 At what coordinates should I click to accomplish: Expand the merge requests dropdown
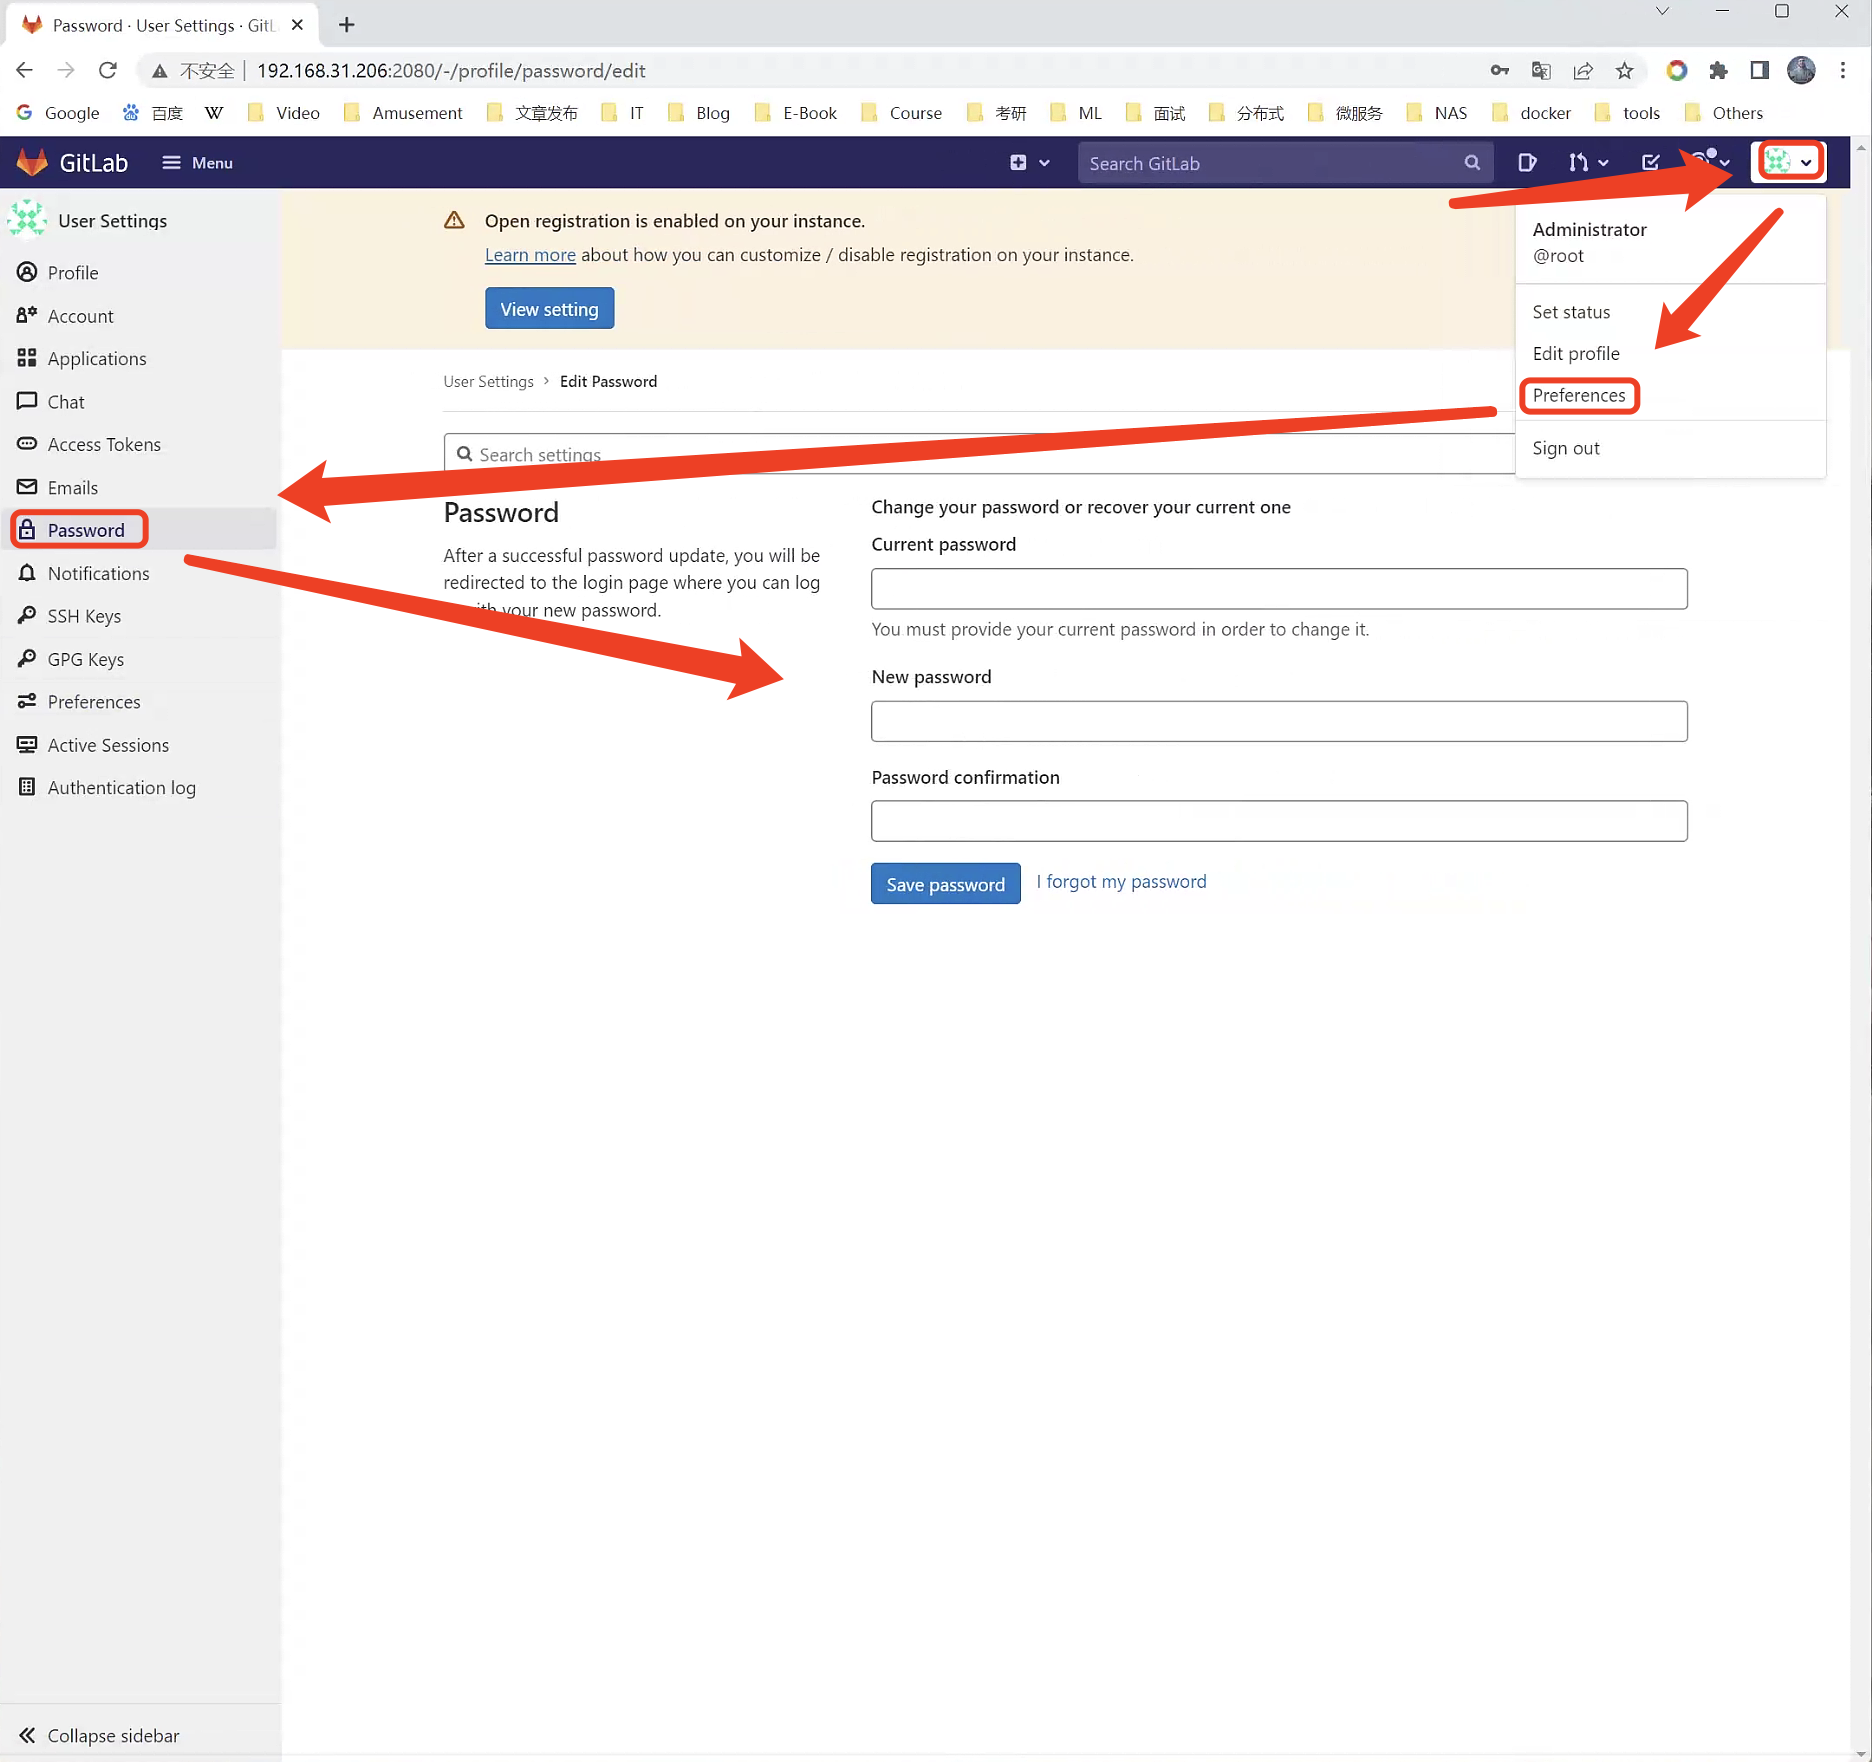click(1588, 163)
